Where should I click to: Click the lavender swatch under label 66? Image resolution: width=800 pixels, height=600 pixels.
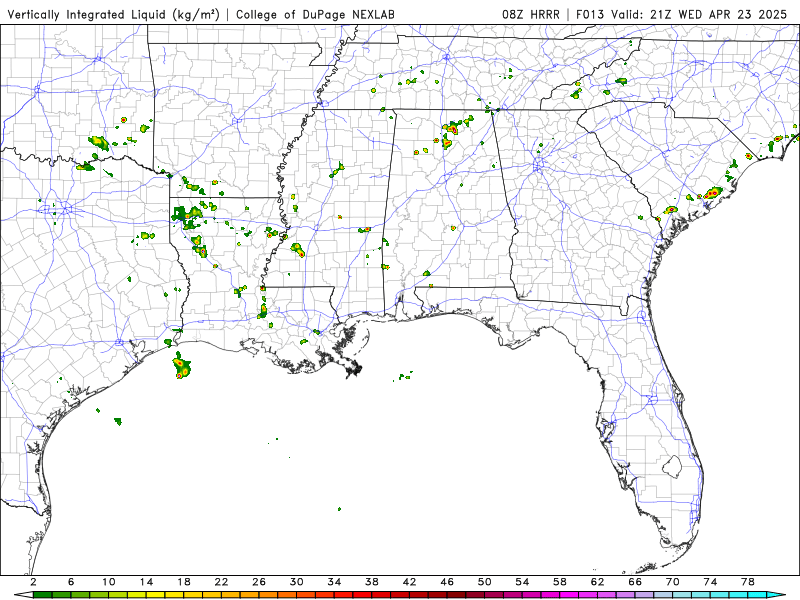click(x=644, y=595)
